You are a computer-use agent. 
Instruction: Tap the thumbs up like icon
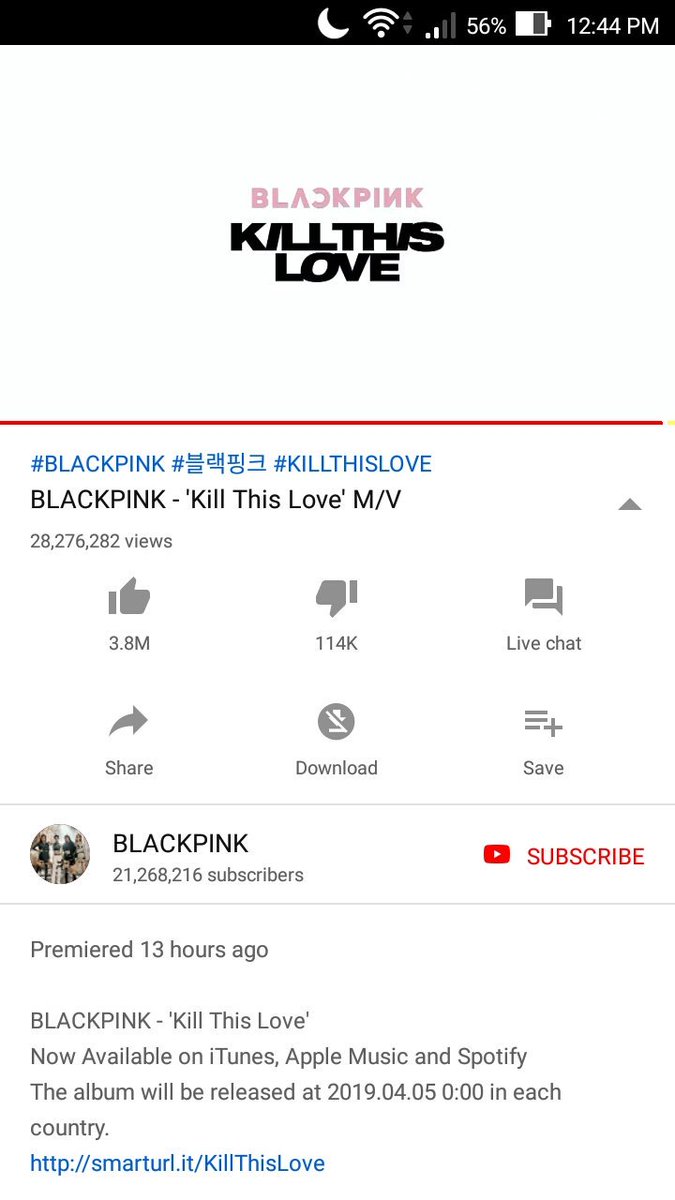(x=129, y=597)
